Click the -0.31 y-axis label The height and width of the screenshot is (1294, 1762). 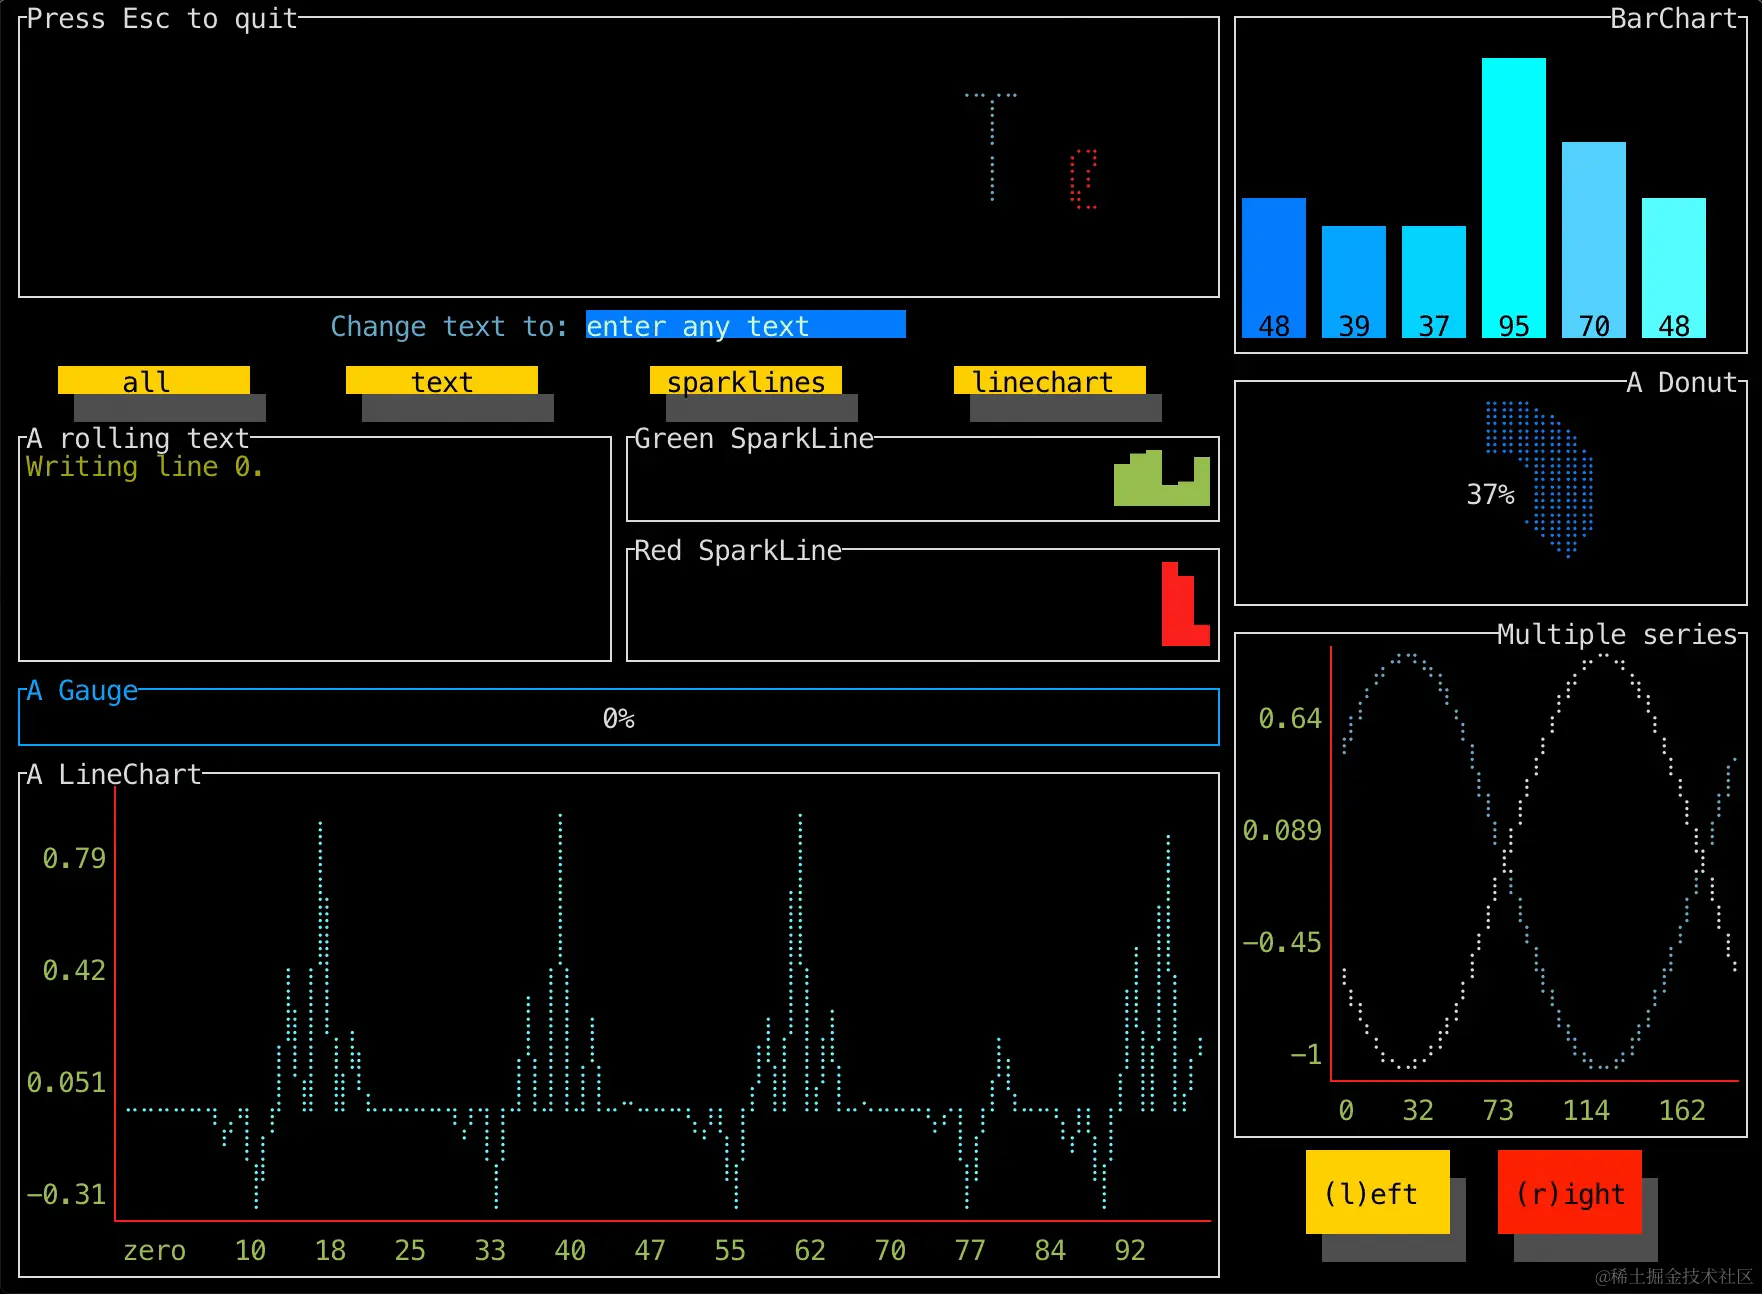(x=66, y=1194)
